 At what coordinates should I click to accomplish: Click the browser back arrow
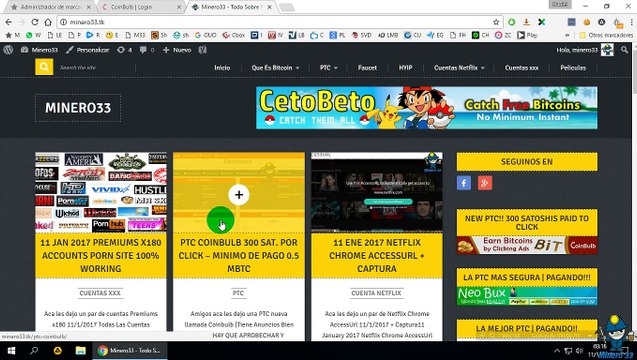[x=9, y=22]
